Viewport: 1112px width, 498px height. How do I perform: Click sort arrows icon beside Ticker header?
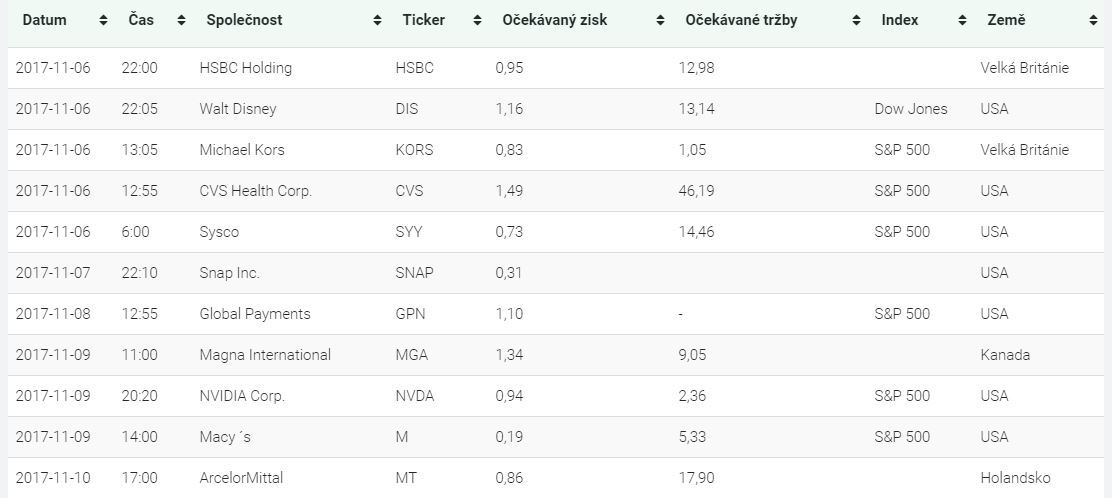pos(477,20)
